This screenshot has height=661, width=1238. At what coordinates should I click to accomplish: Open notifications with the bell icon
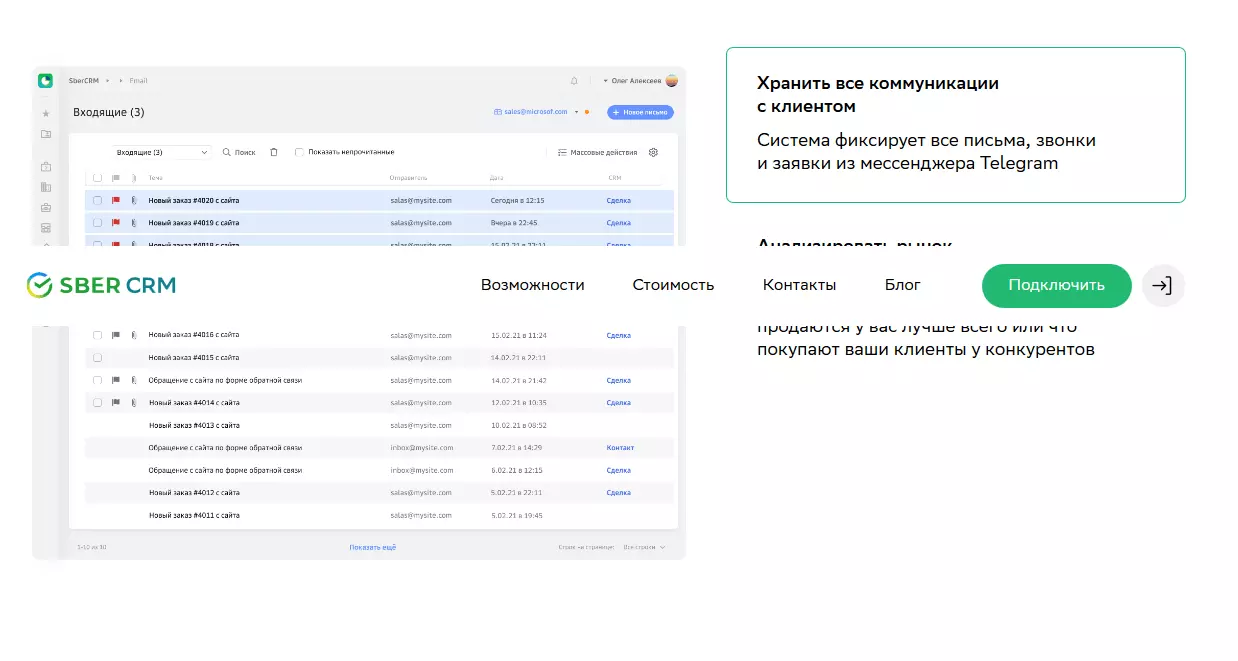[574, 81]
